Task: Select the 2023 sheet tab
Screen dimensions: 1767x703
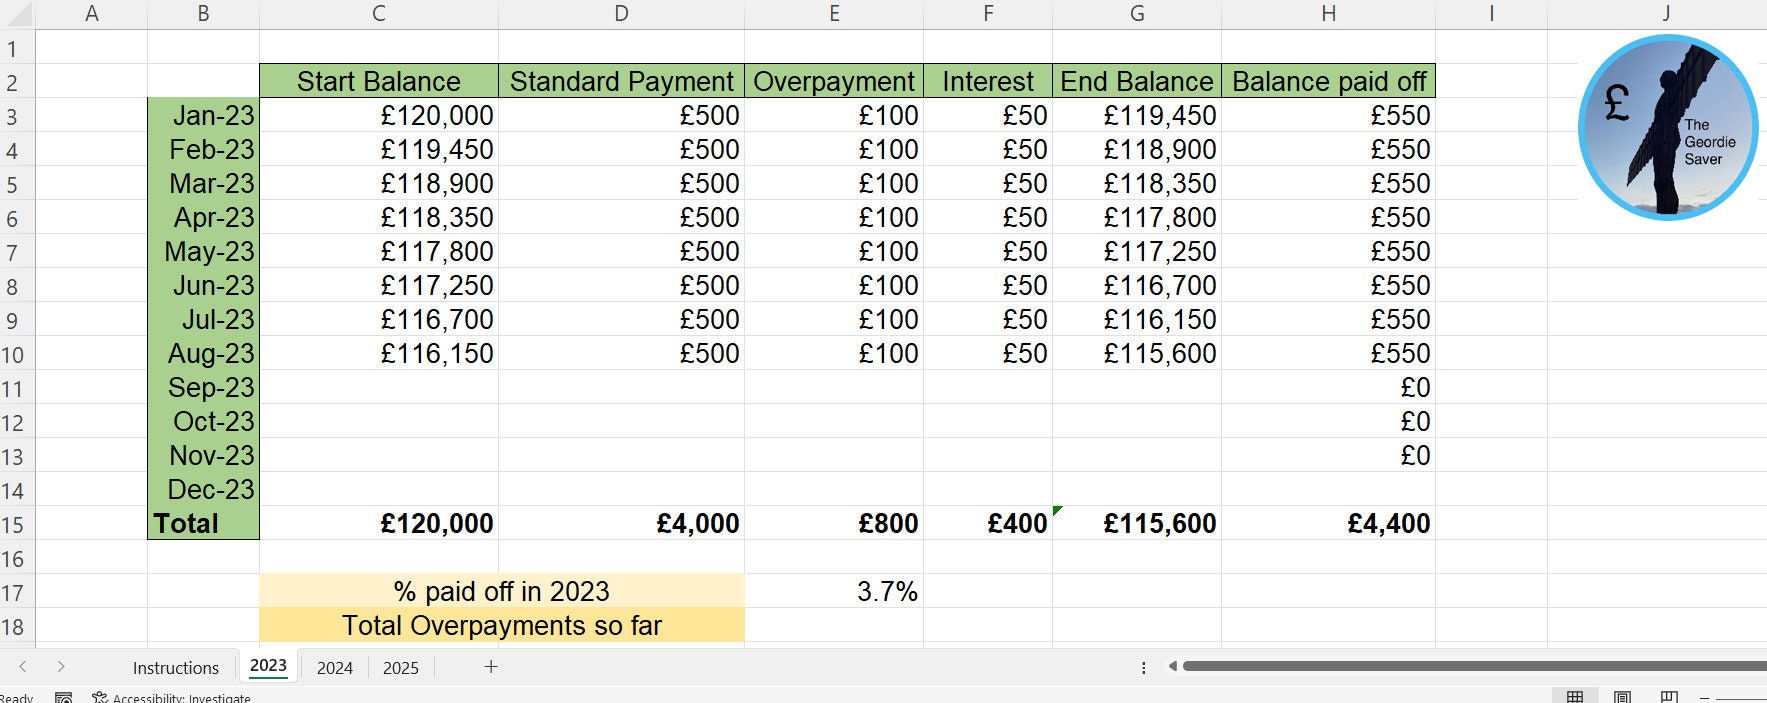Action: click(268, 666)
